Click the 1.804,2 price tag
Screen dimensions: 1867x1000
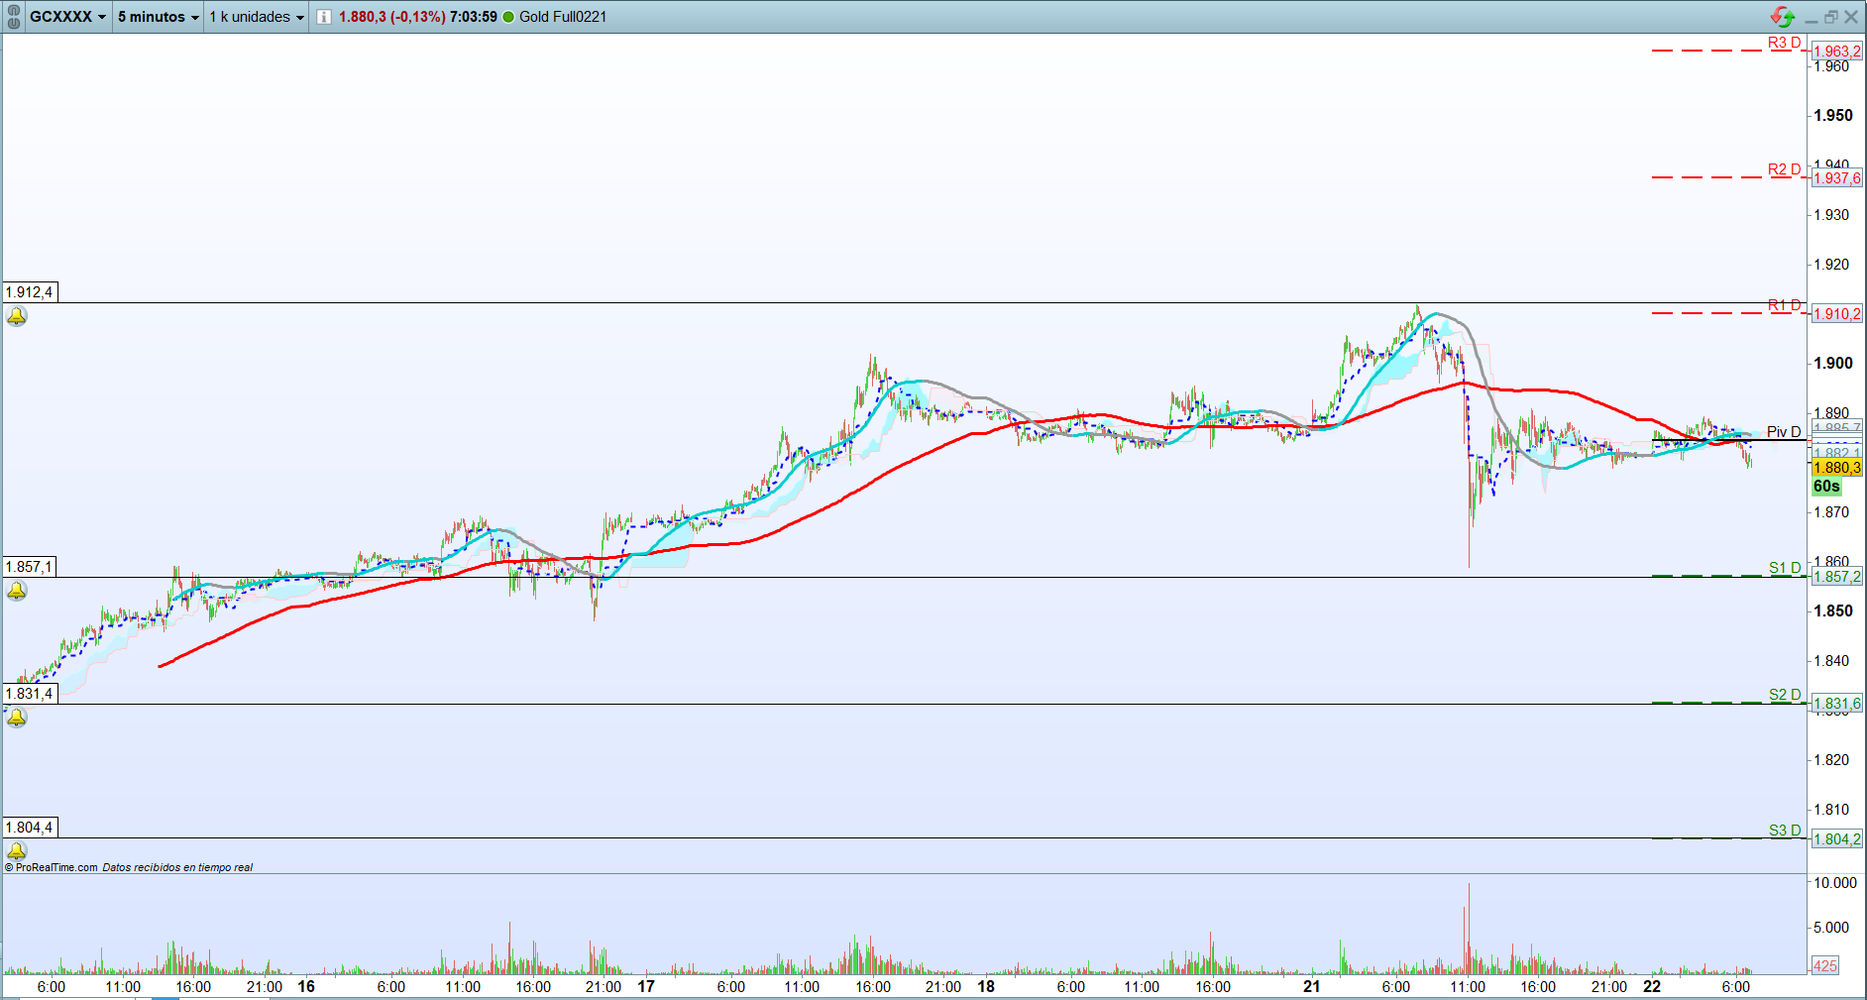pos(1837,840)
